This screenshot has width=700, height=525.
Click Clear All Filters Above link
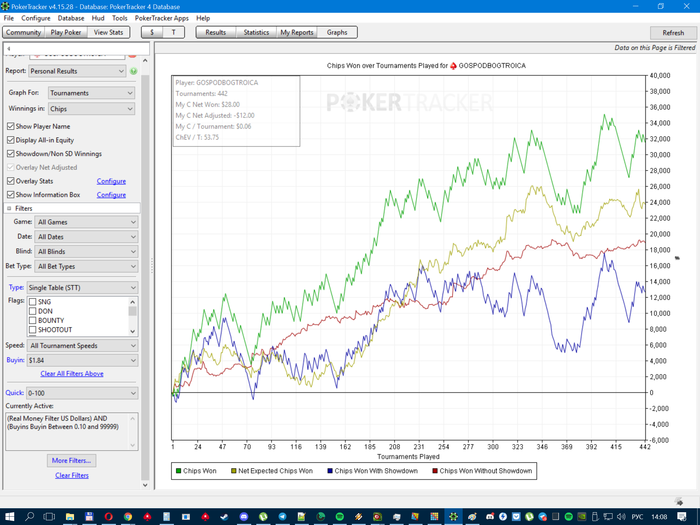(x=72, y=374)
